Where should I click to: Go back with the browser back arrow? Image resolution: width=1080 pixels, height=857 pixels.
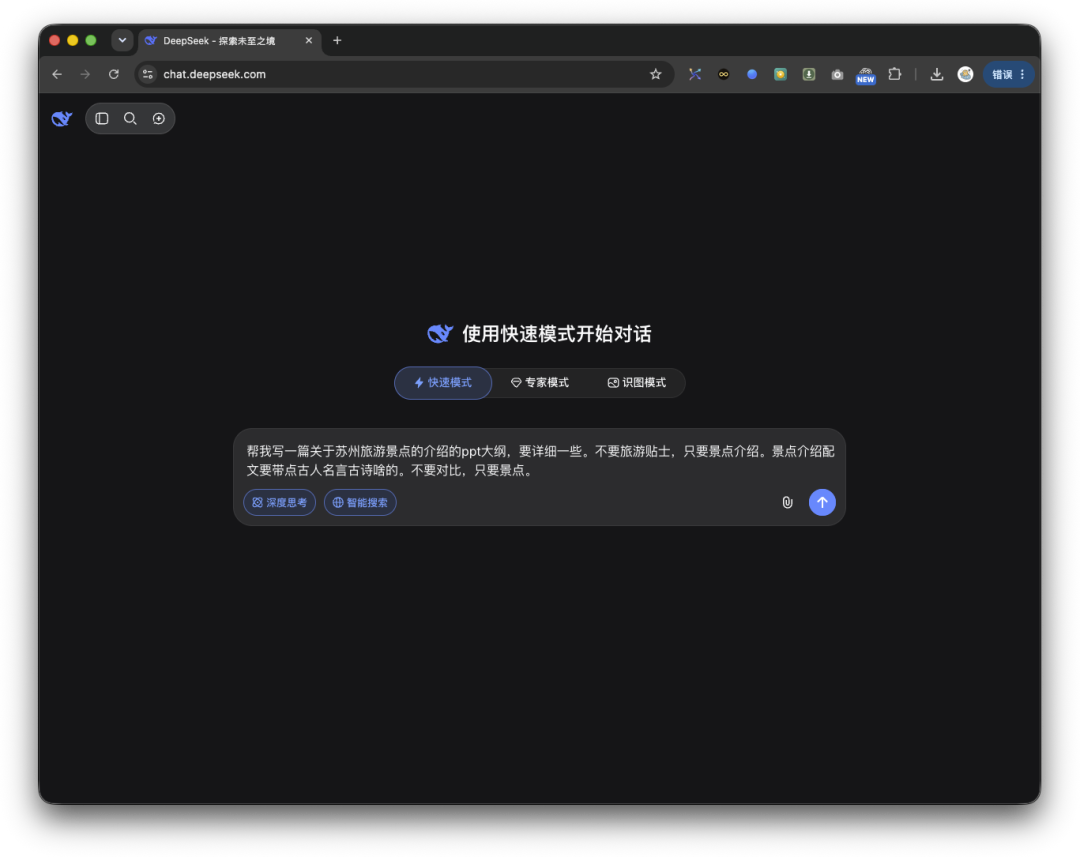tap(57, 74)
